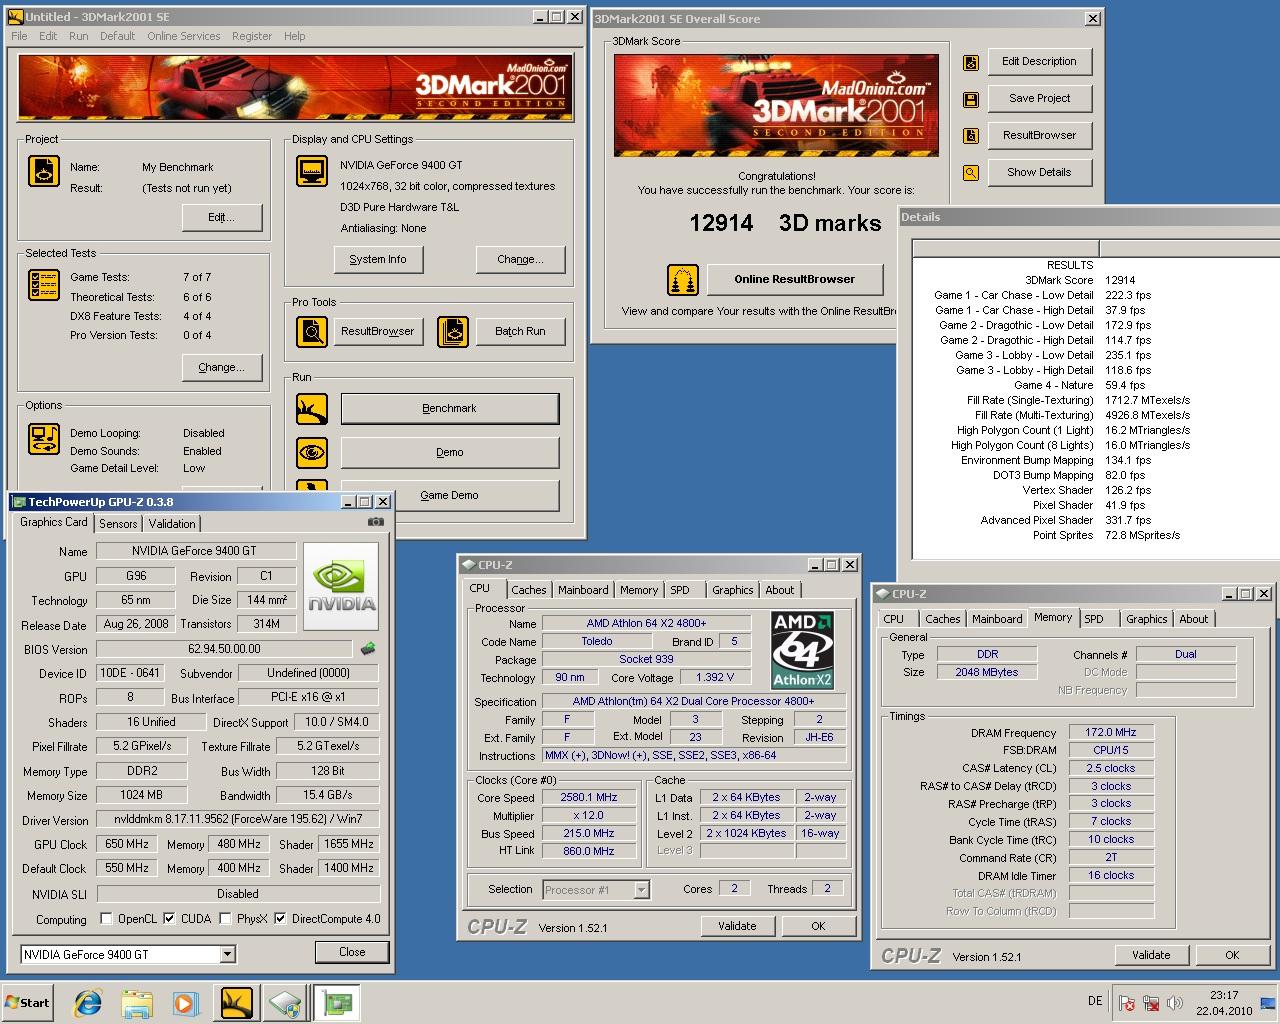Click the ResultBrowser icon in Overall Score window
The width and height of the screenshot is (1280, 1024).
click(x=970, y=136)
